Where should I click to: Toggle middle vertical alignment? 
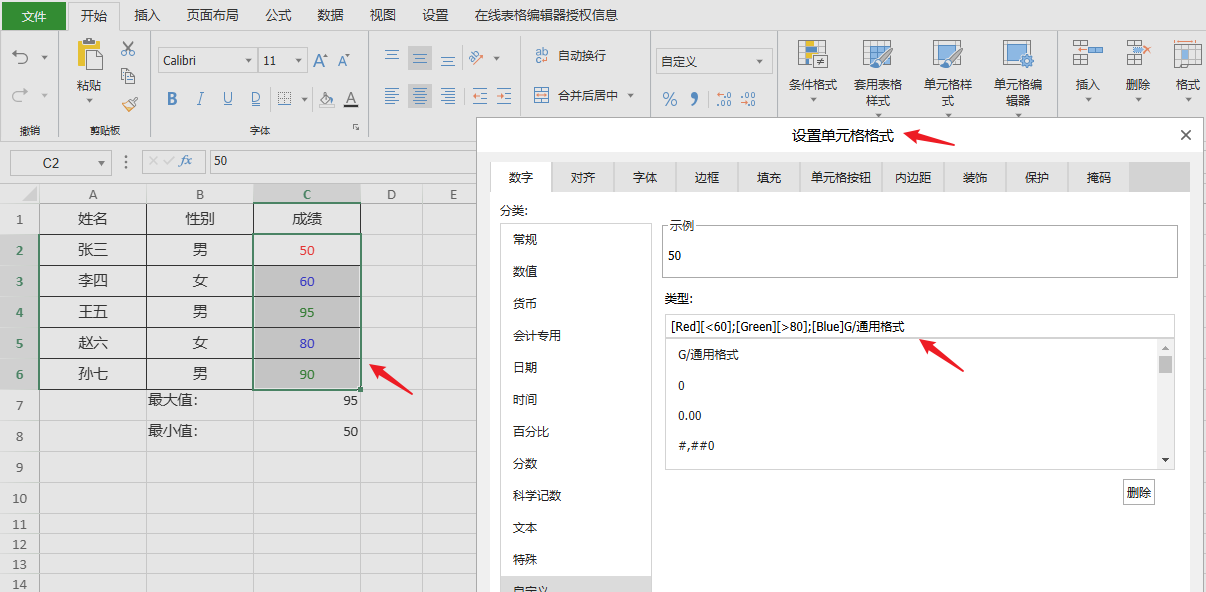420,57
